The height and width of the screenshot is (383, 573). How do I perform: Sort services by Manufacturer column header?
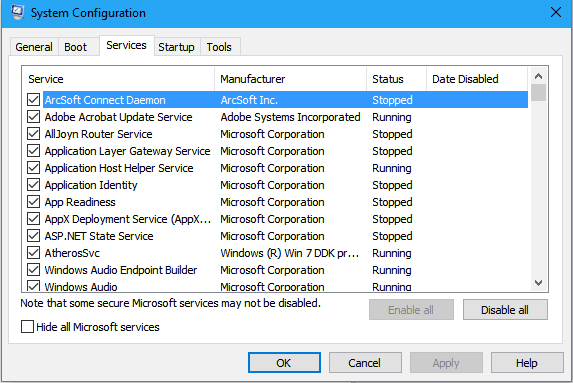tap(291, 79)
